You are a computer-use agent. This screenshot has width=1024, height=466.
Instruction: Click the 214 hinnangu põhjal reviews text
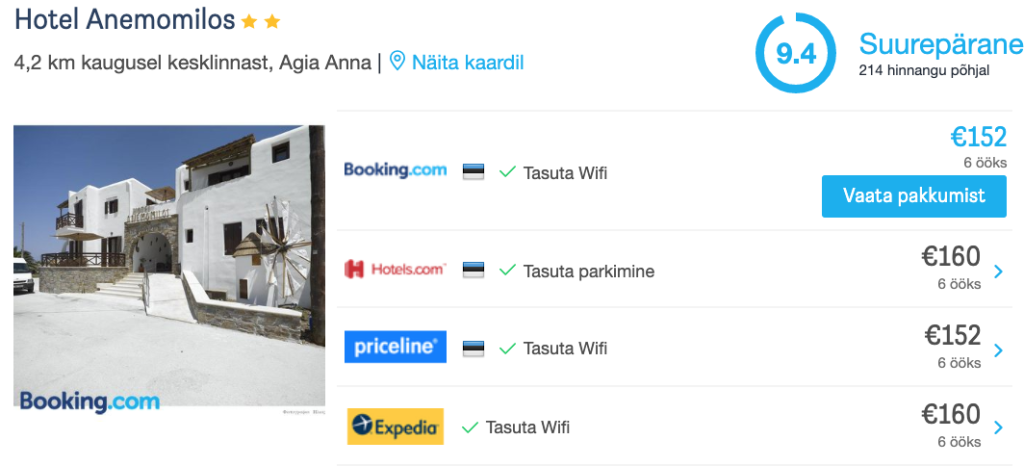click(924, 71)
